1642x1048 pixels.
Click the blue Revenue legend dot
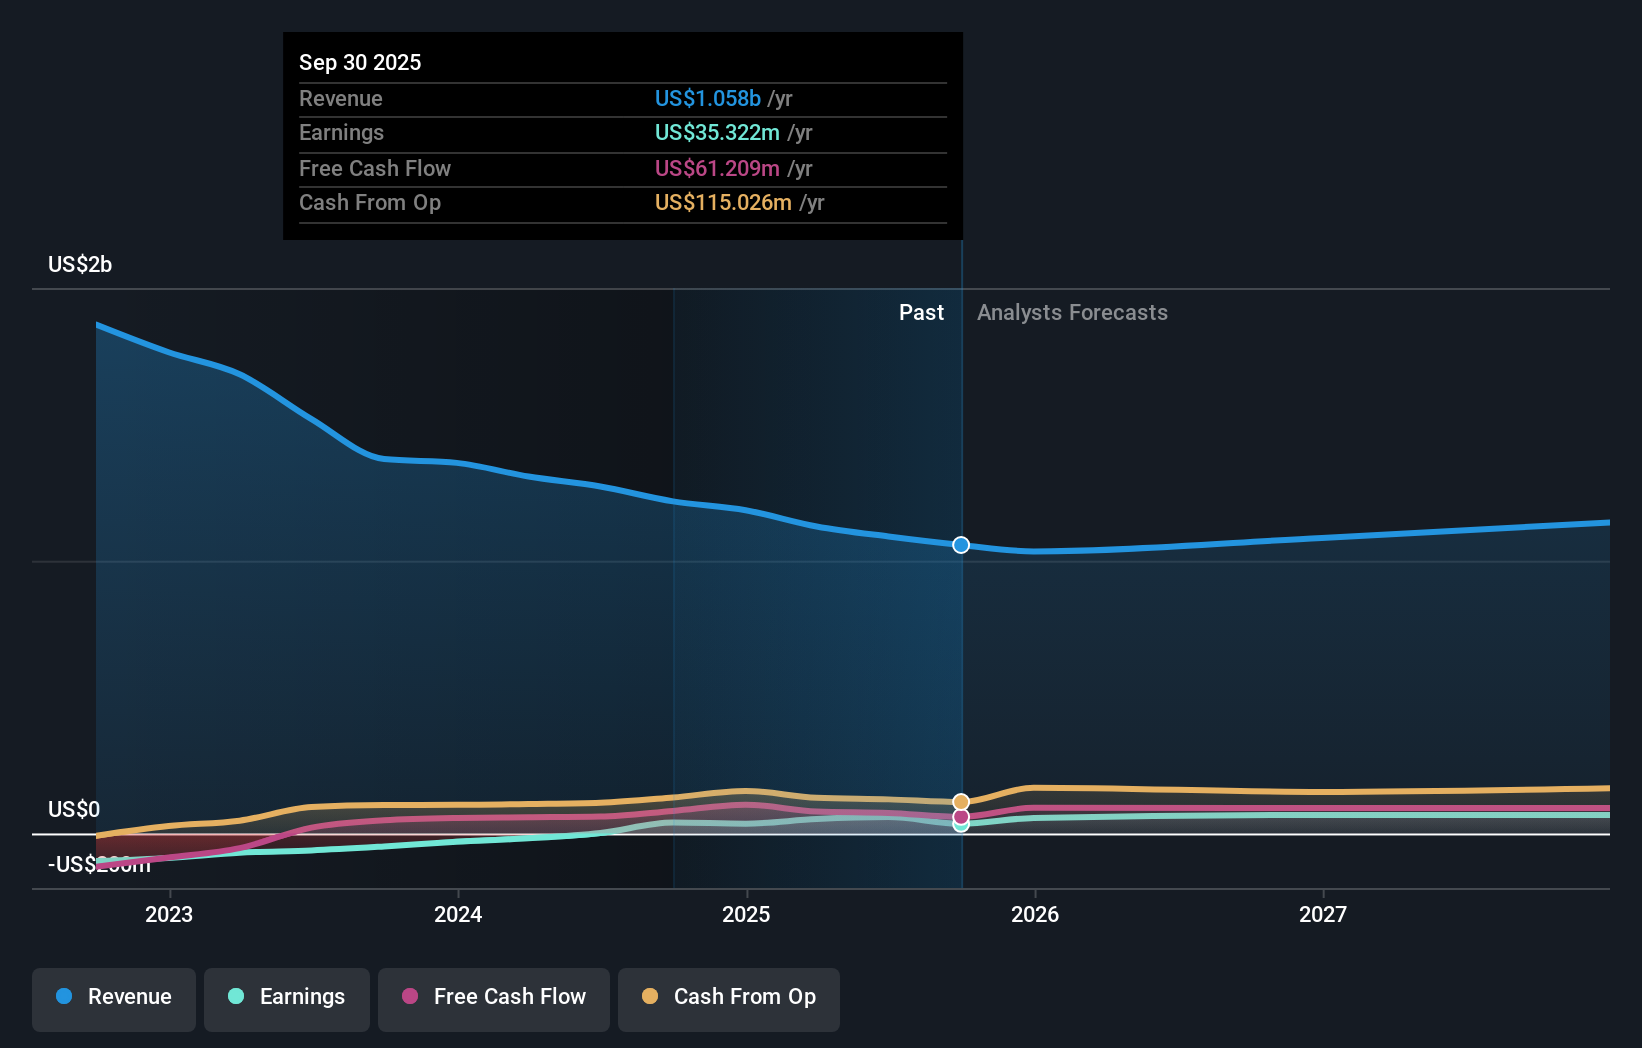point(65,997)
